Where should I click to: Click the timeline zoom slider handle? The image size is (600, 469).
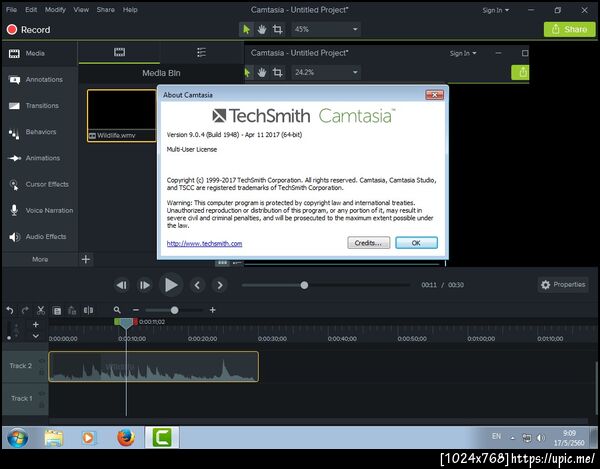click(x=174, y=310)
